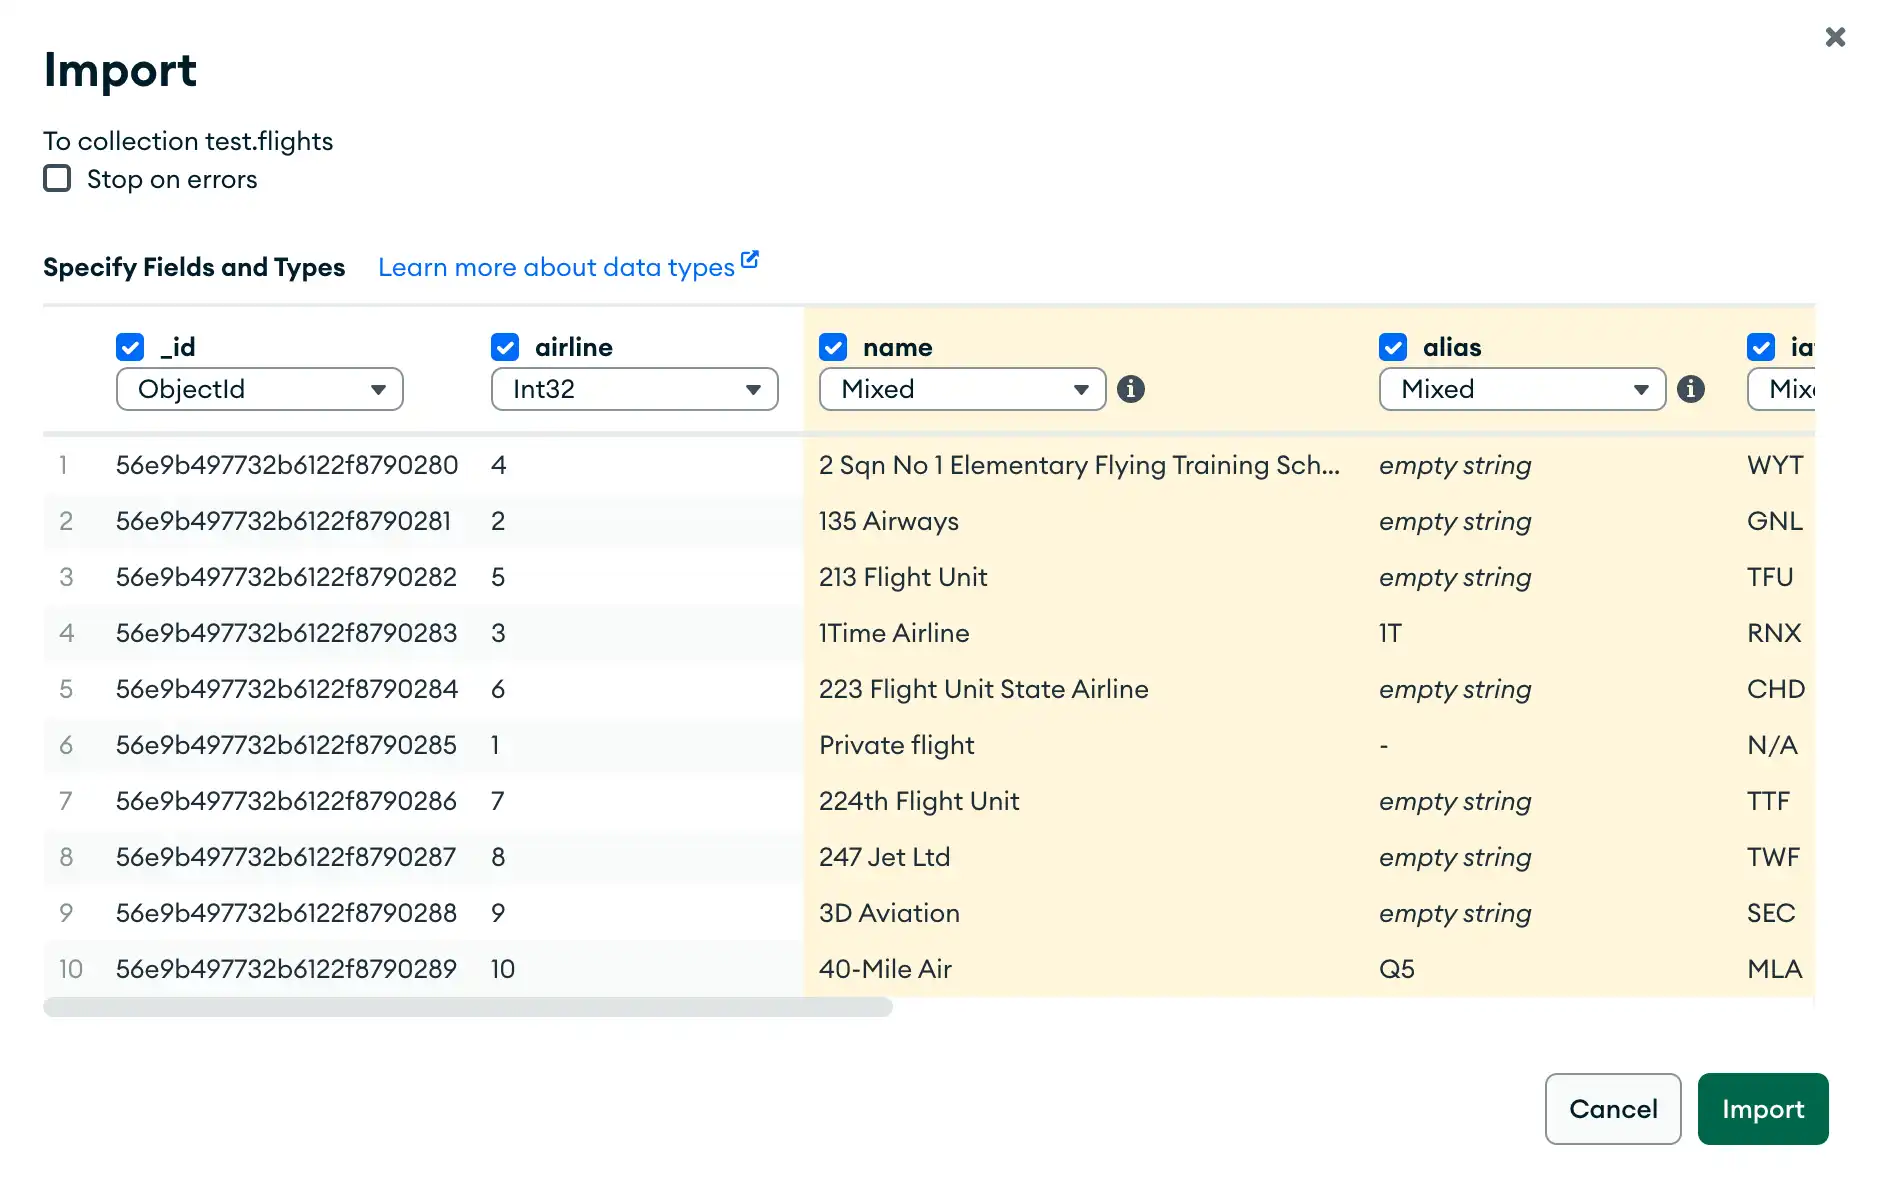The height and width of the screenshot is (1186, 1882).
Task: Close the Import dialog with the X icon
Action: pyautogui.click(x=1836, y=37)
